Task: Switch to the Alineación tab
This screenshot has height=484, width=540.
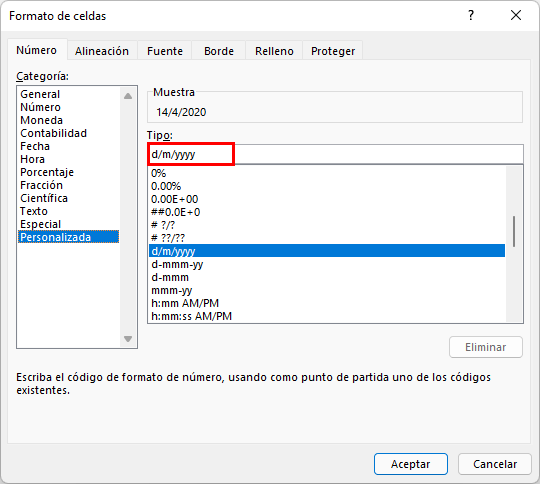Action: tap(102, 51)
